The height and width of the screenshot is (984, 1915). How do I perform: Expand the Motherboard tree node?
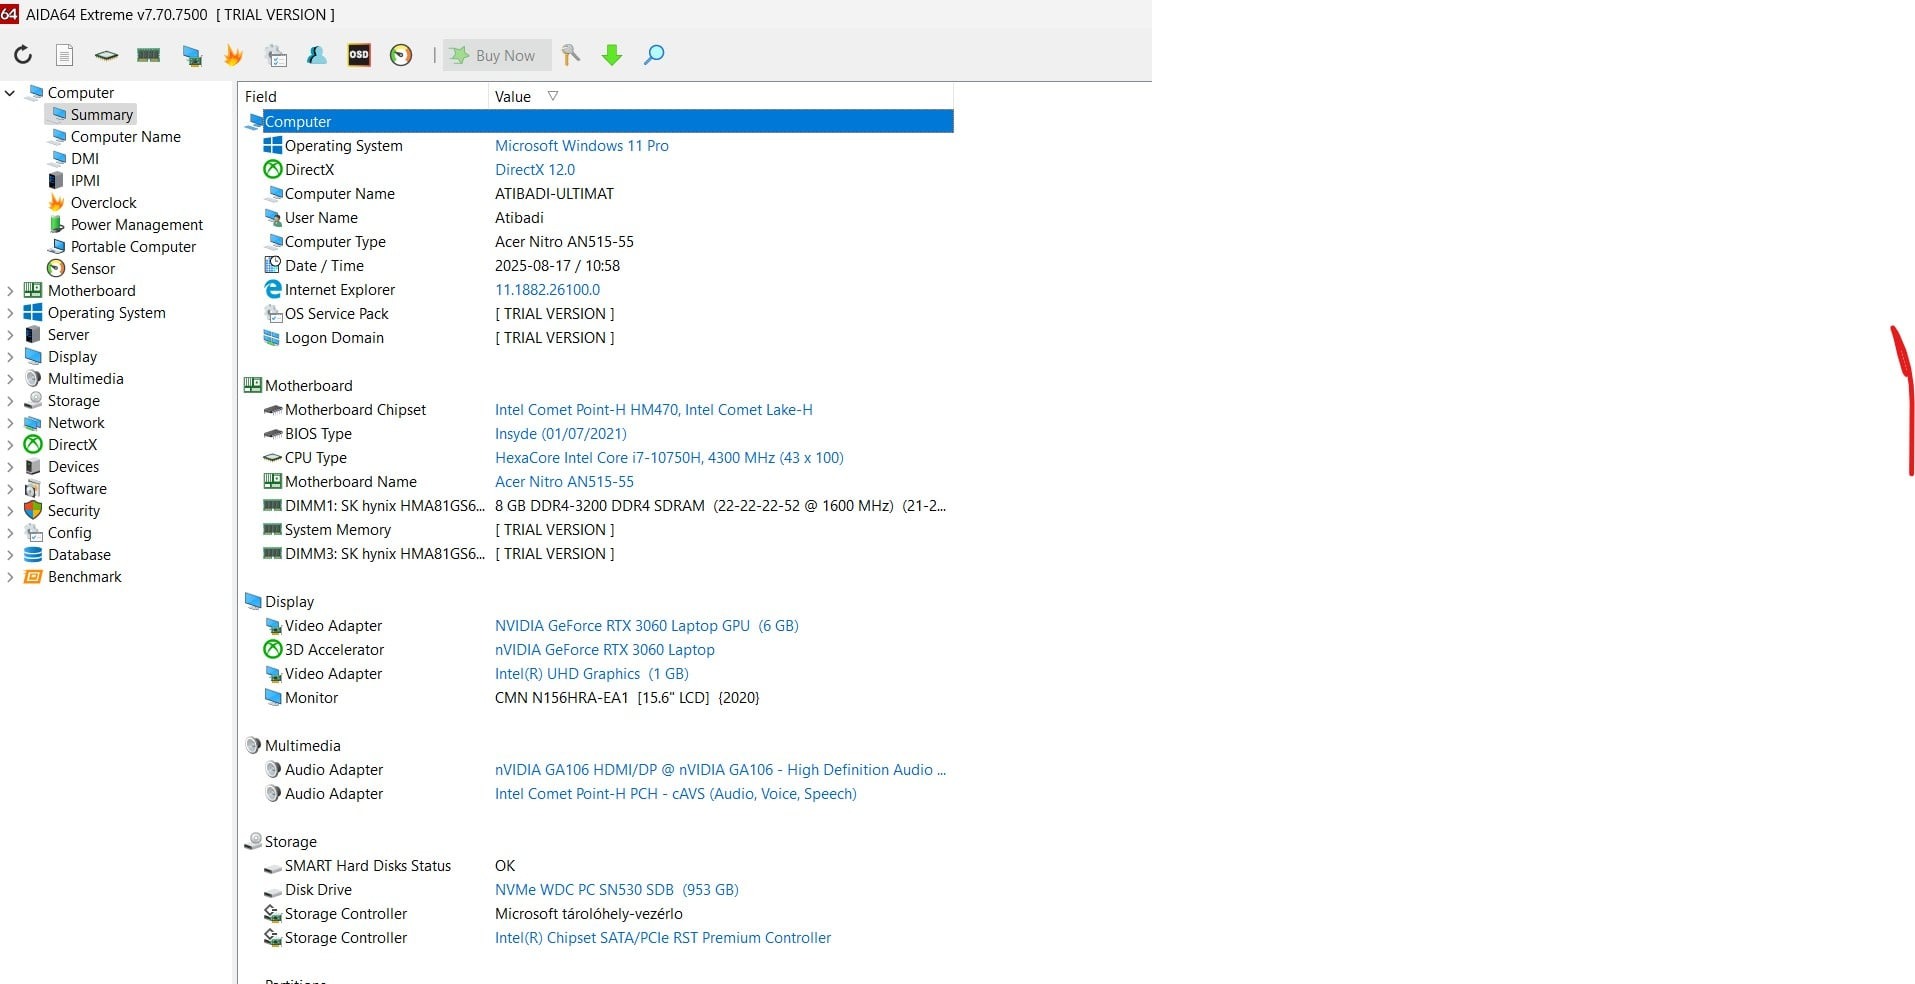click(10, 291)
